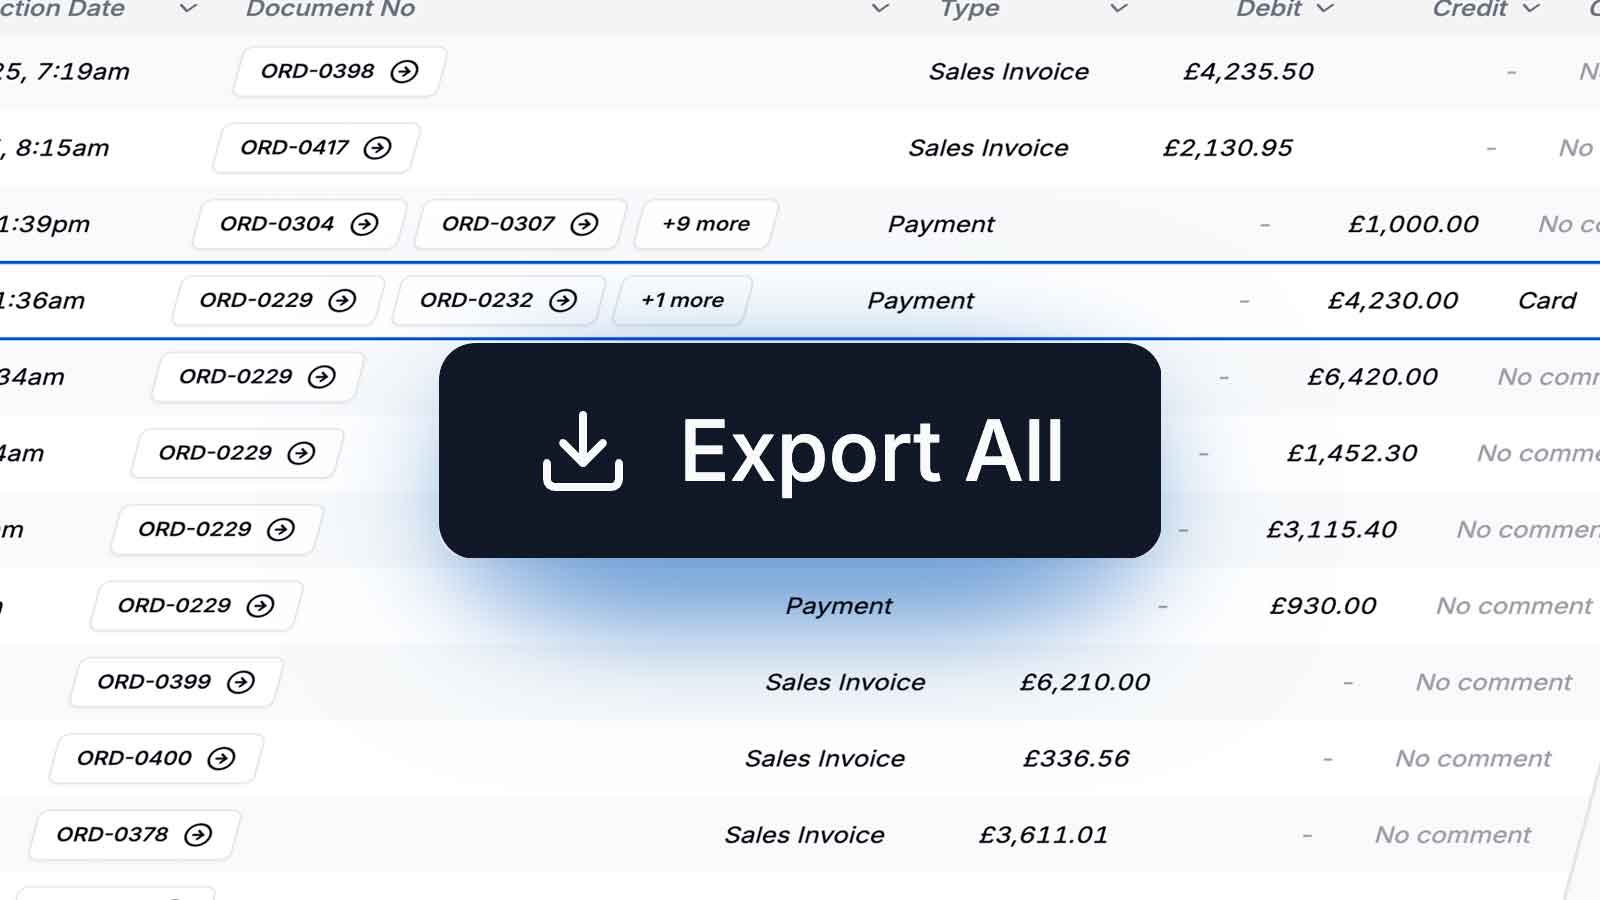1600x900 pixels.
Task: Select the credit value £3,115.40
Action: (1331, 530)
